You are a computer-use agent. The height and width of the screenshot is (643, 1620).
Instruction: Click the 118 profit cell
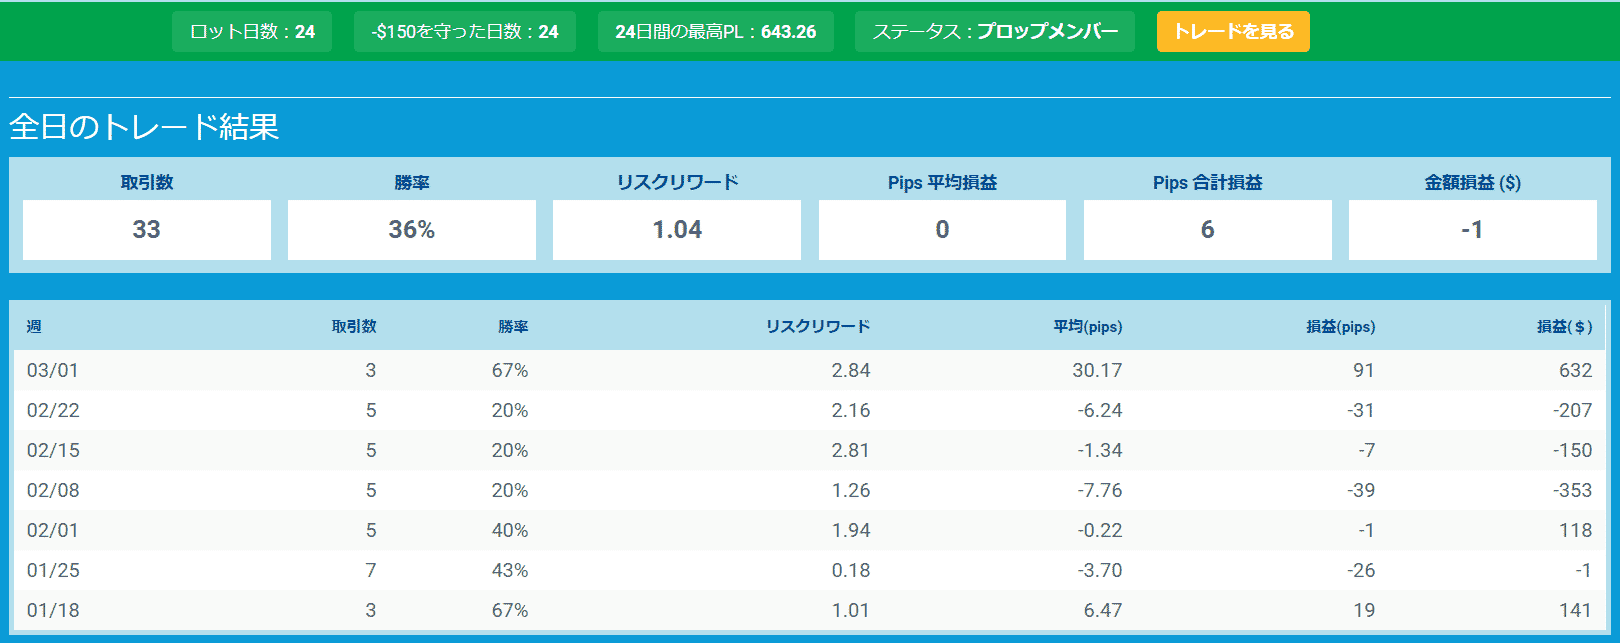pos(1575,530)
